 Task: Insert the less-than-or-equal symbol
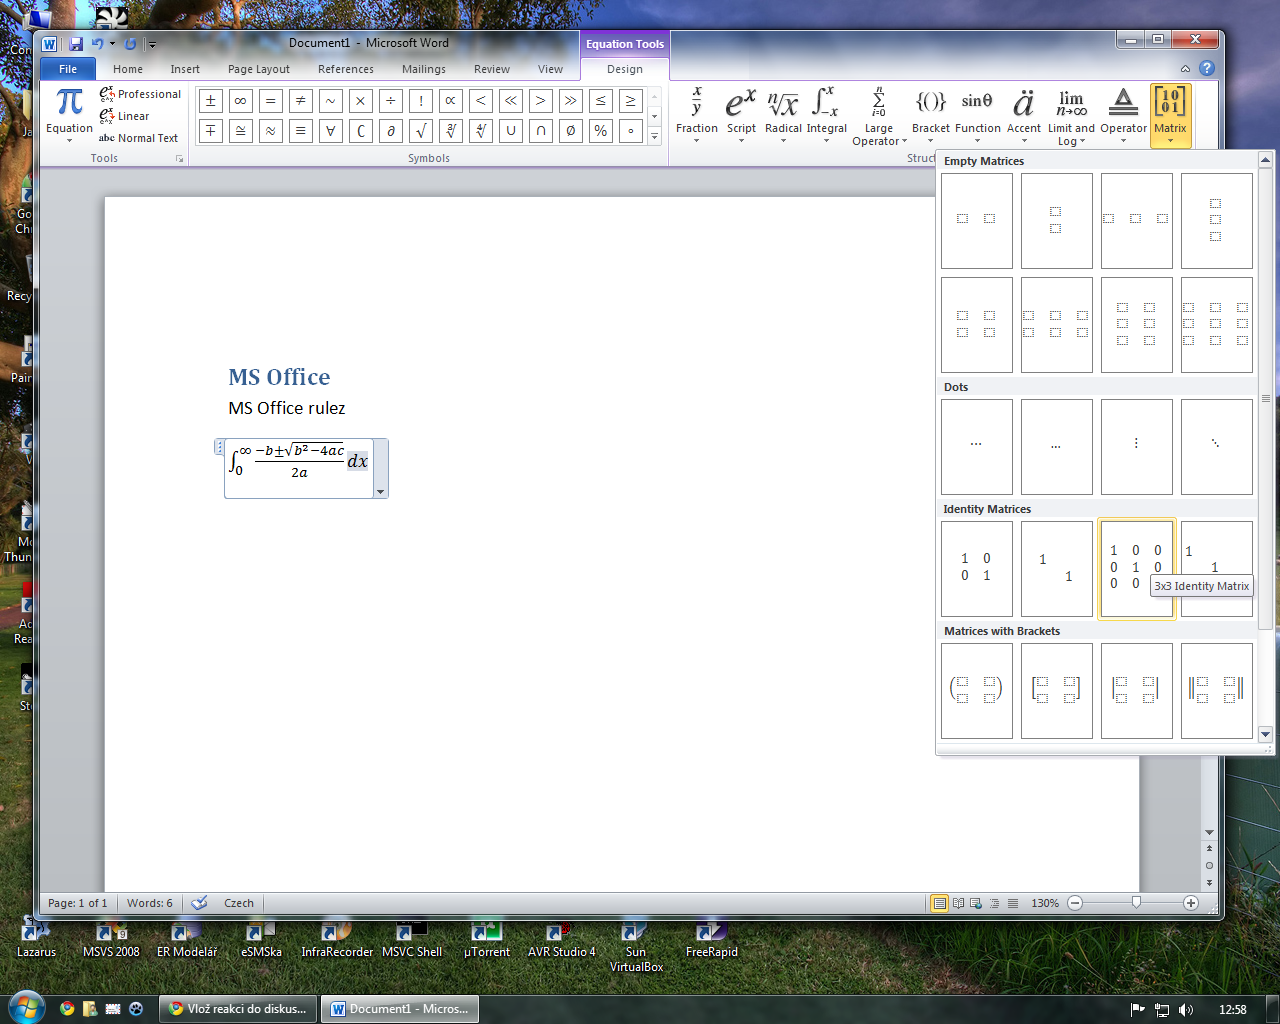click(601, 101)
